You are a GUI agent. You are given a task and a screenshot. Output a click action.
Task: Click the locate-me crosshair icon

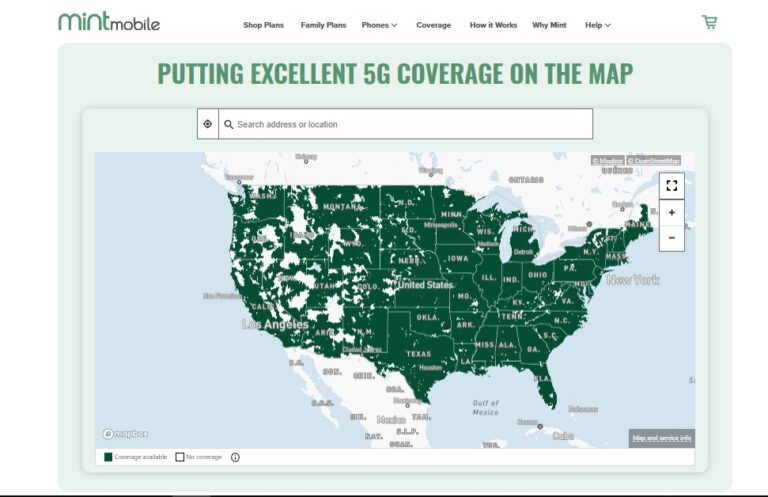pyautogui.click(x=208, y=124)
